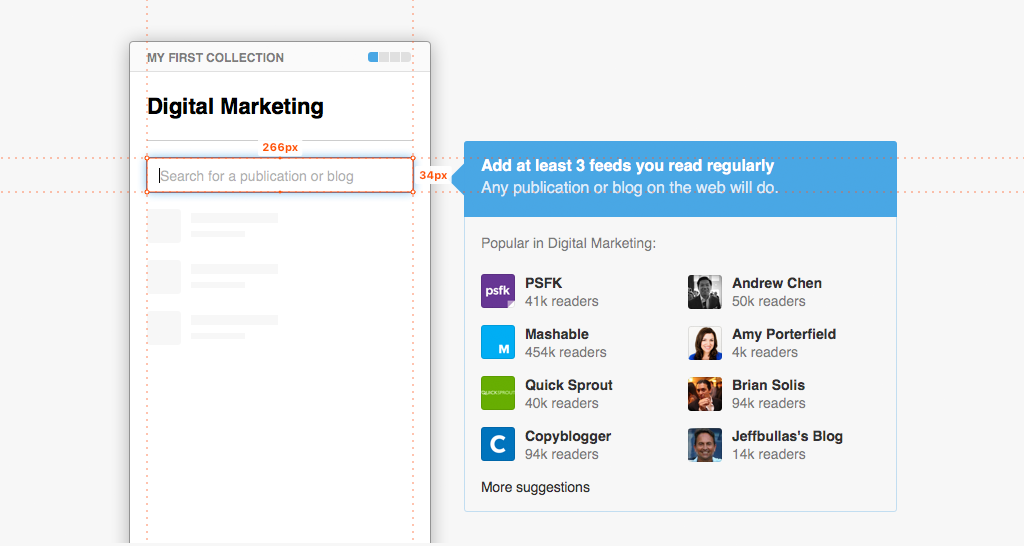This screenshot has width=1024, height=546.
Task: Click the Mashable blue M icon
Action: [x=498, y=342]
